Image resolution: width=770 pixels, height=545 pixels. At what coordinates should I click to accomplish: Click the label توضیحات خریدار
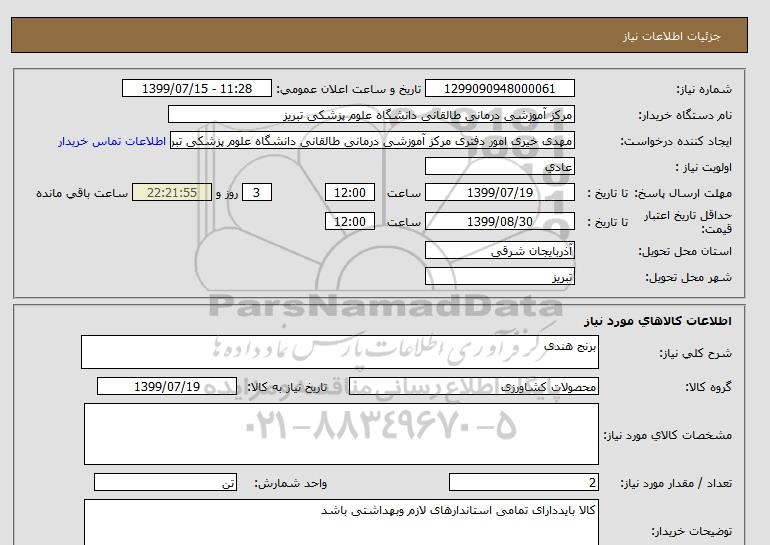(x=692, y=532)
